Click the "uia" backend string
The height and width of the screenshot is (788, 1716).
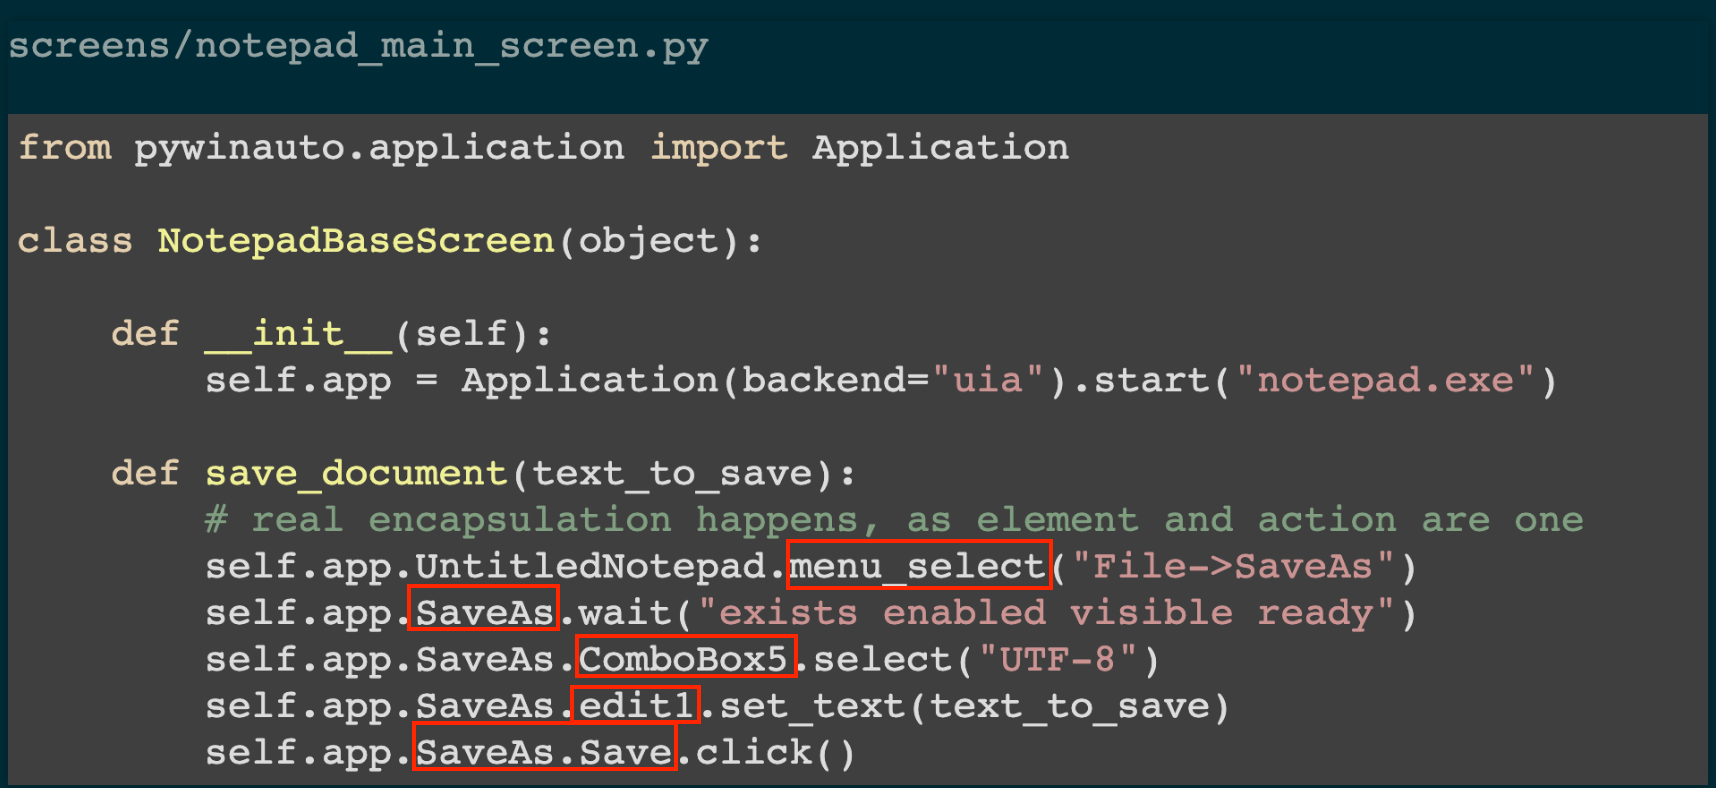click(x=988, y=380)
